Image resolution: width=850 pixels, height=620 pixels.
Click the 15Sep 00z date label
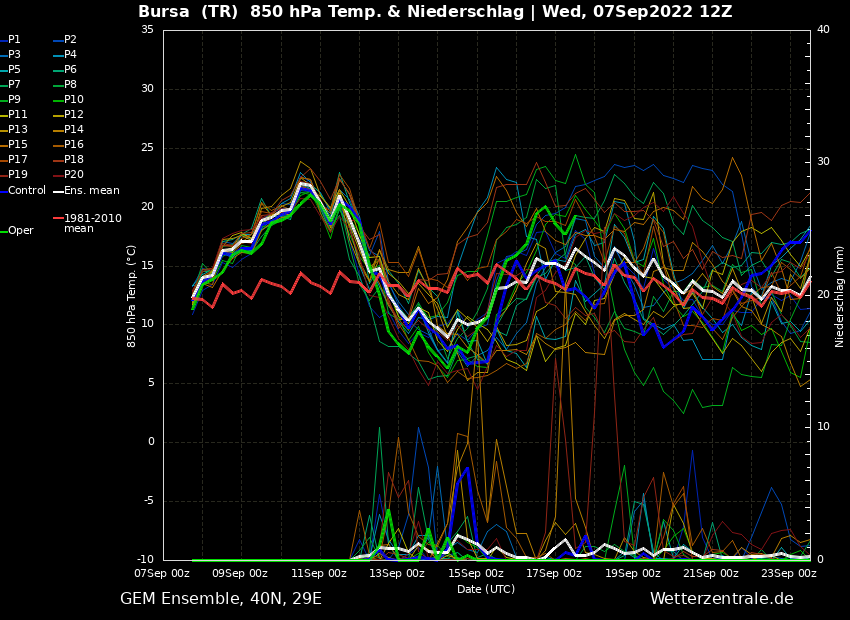click(476, 573)
